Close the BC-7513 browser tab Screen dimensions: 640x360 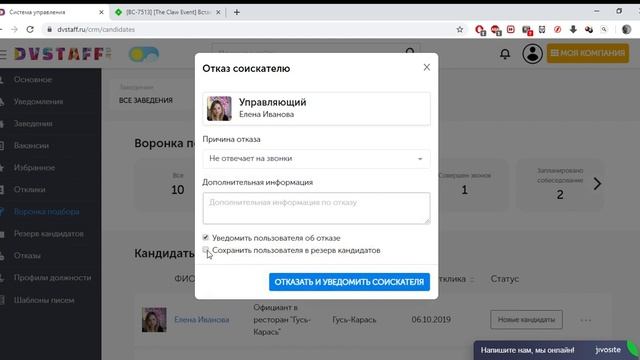218,12
